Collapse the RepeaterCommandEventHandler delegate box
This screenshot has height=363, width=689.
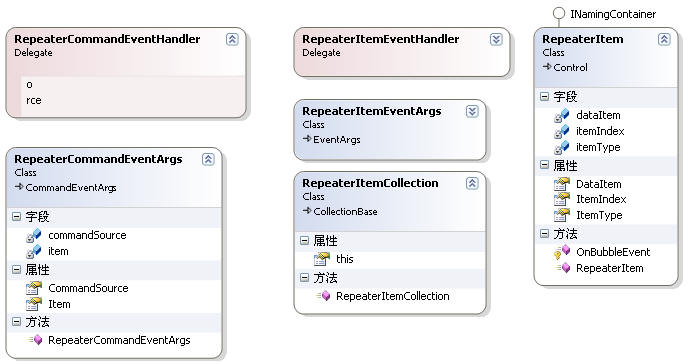[x=232, y=40]
